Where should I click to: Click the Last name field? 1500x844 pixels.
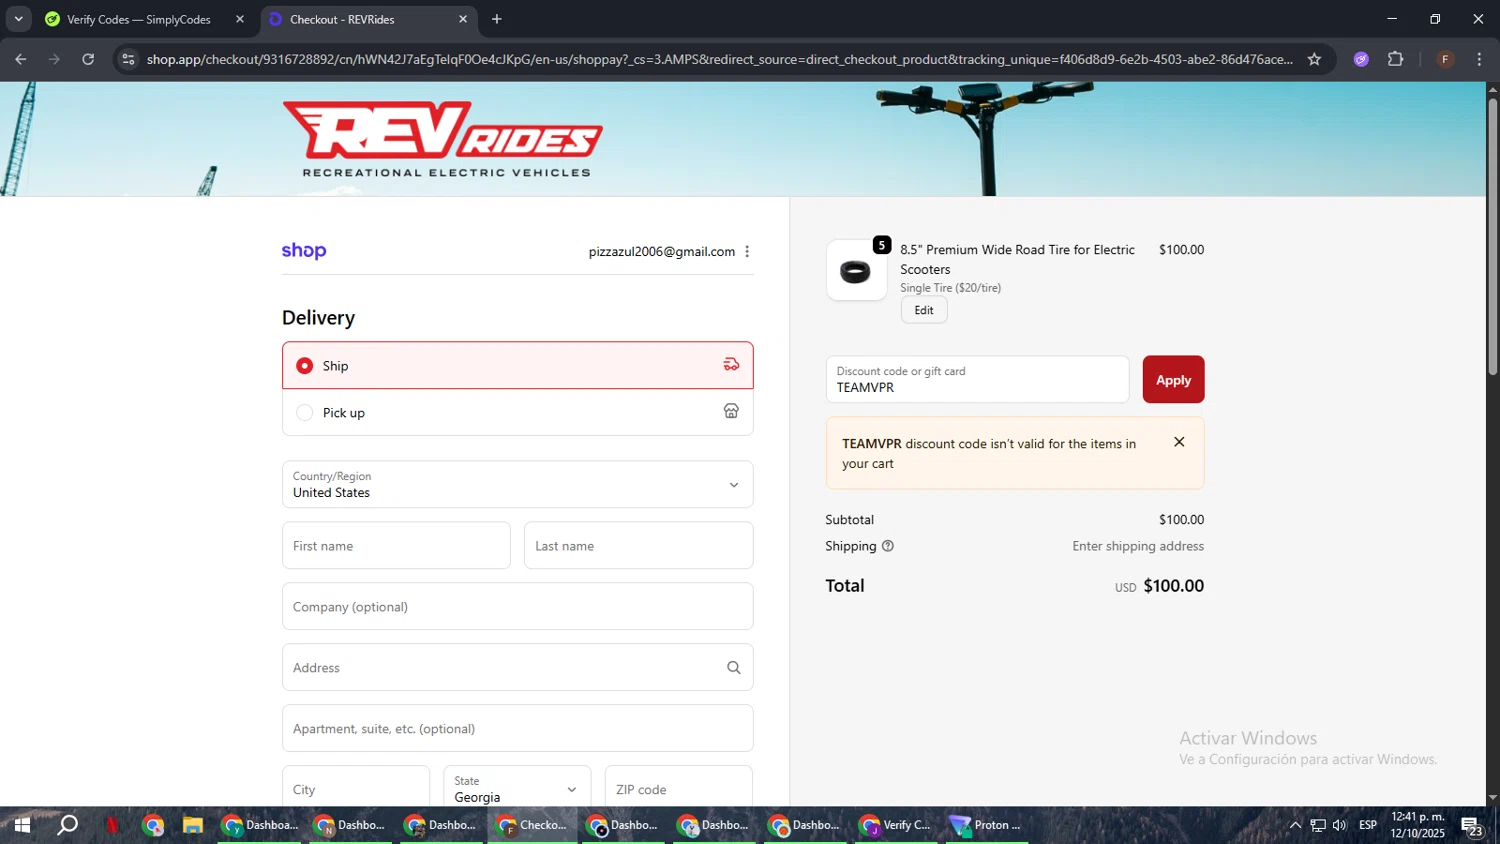coord(638,545)
